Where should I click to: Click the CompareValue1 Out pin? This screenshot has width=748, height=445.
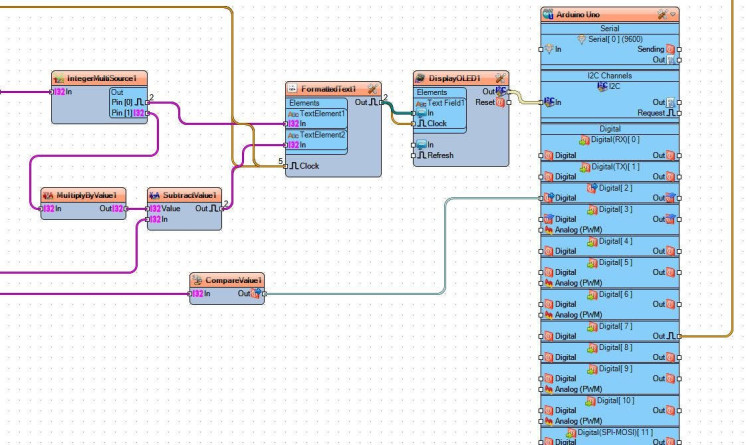tap(265, 294)
